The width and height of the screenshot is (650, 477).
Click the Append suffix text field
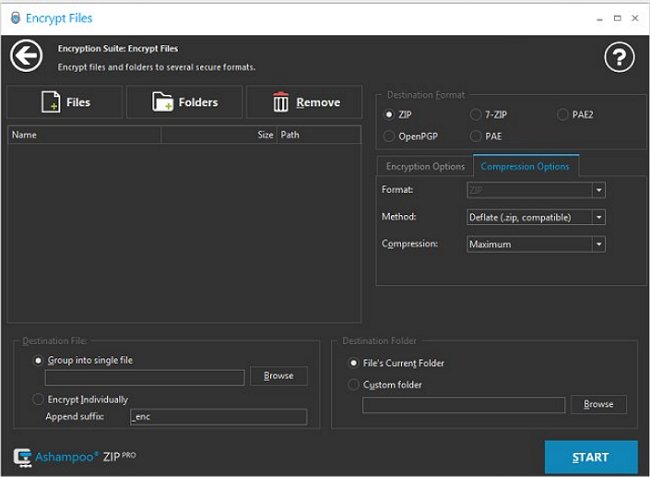coord(218,417)
